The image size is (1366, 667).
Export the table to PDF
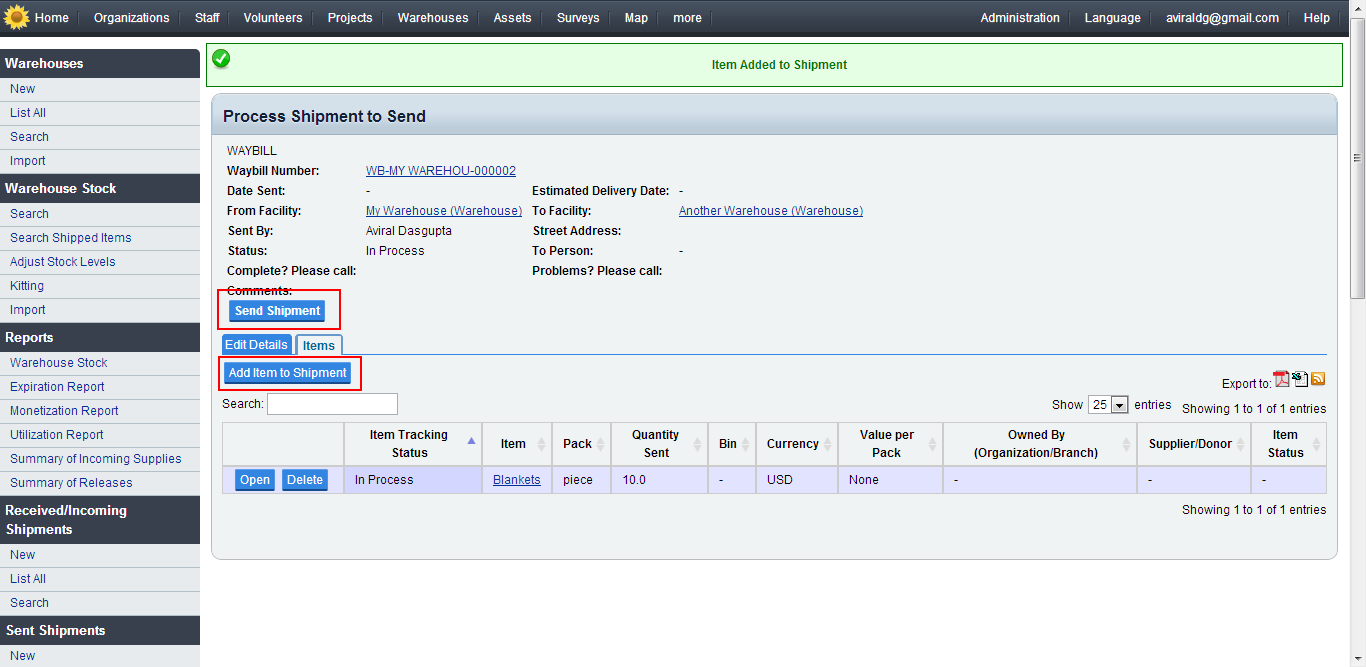(1281, 379)
